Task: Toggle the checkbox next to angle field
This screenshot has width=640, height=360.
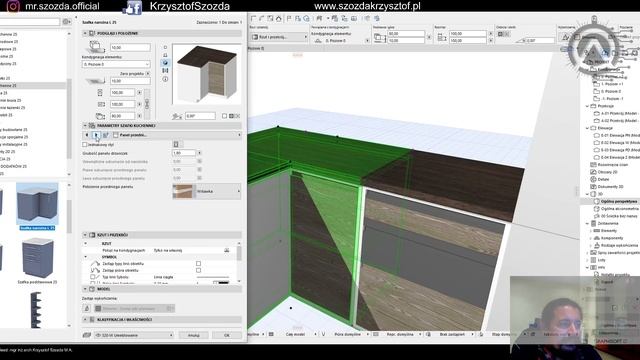Action: pyautogui.click(x=224, y=116)
